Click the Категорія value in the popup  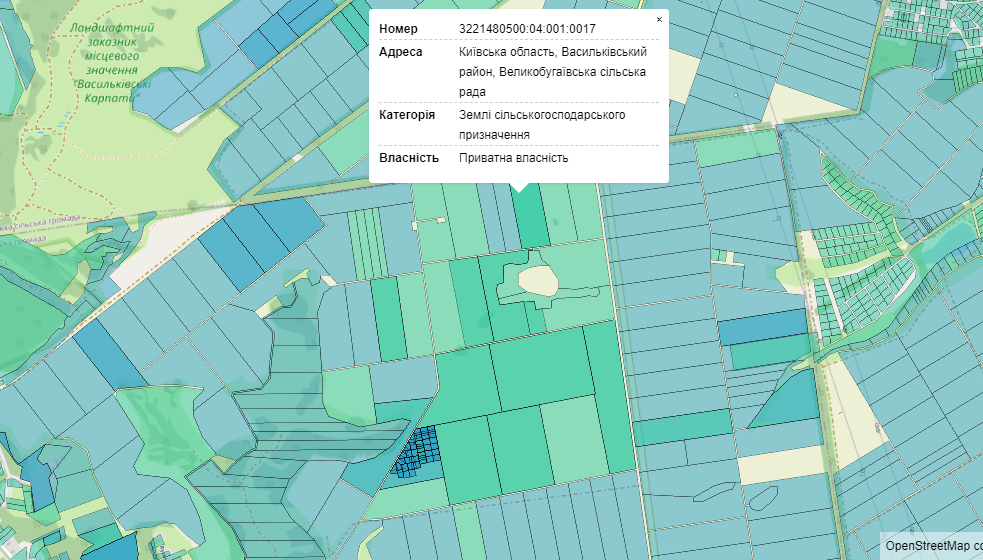pyautogui.click(x=542, y=124)
